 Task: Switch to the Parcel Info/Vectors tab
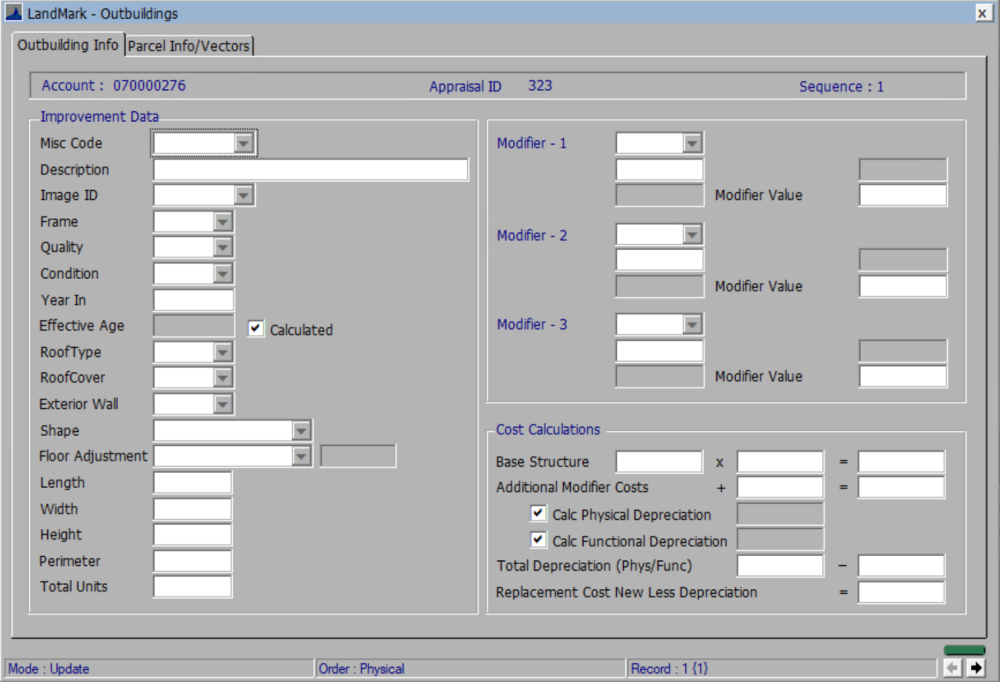tap(189, 45)
